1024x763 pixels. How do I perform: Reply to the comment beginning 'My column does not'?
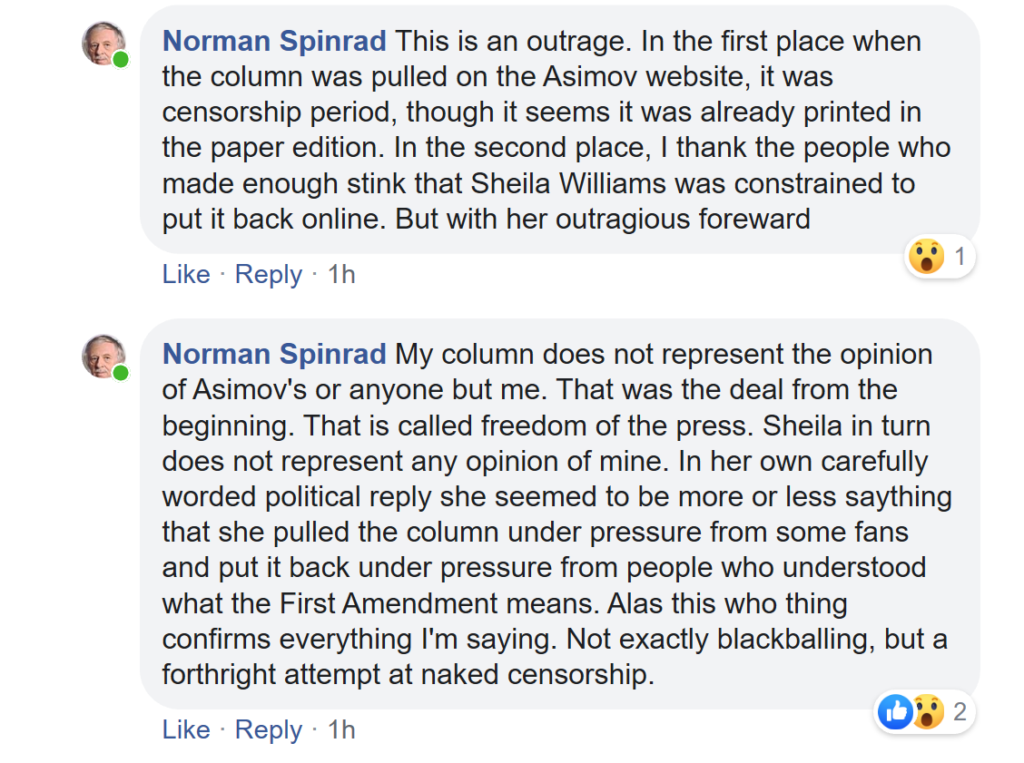pos(268,730)
